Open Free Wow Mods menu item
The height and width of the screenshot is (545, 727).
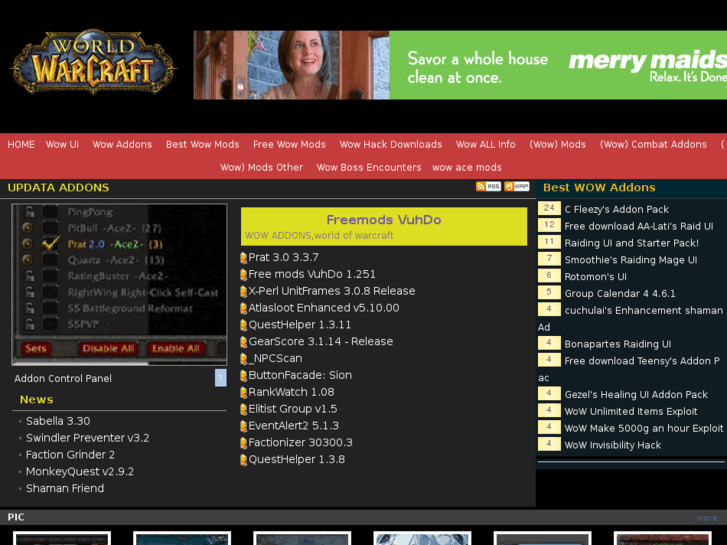click(x=289, y=144)
